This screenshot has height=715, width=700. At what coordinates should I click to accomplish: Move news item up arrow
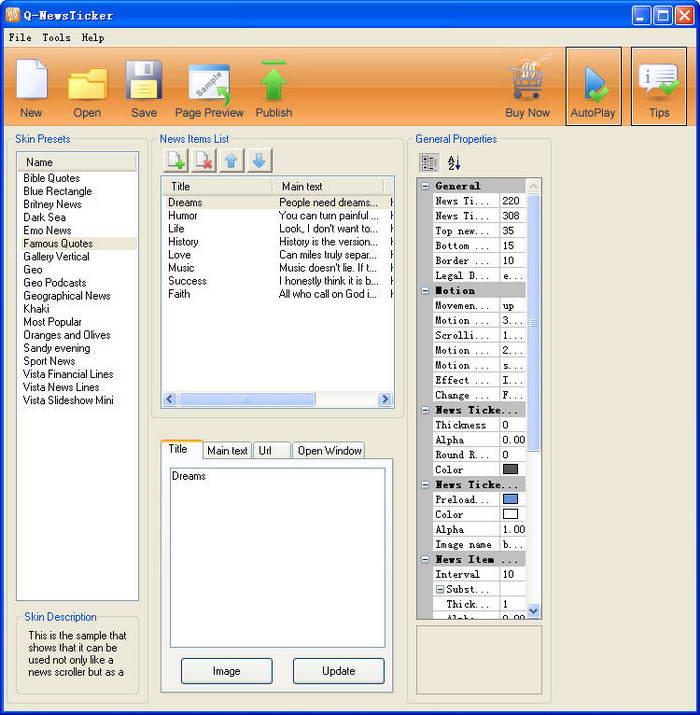[x=232, y=161]
